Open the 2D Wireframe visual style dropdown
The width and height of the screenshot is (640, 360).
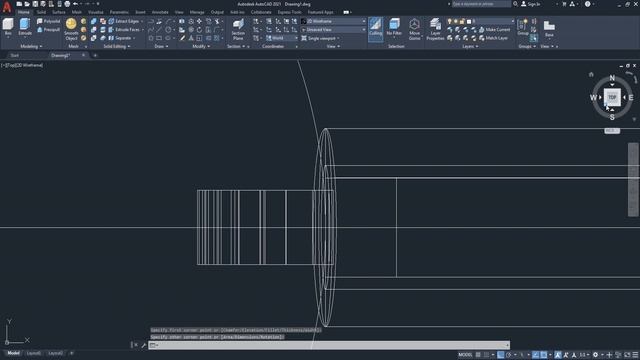[x=333, y=21]
